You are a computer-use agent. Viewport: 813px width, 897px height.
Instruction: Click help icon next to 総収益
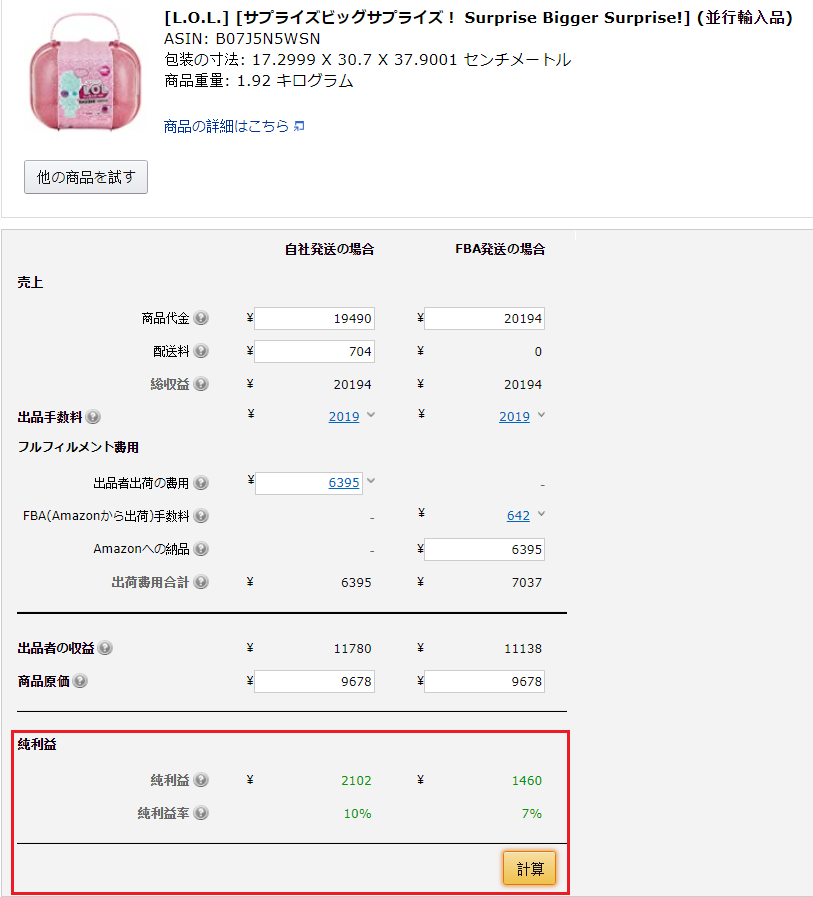(x=201, y=384)
